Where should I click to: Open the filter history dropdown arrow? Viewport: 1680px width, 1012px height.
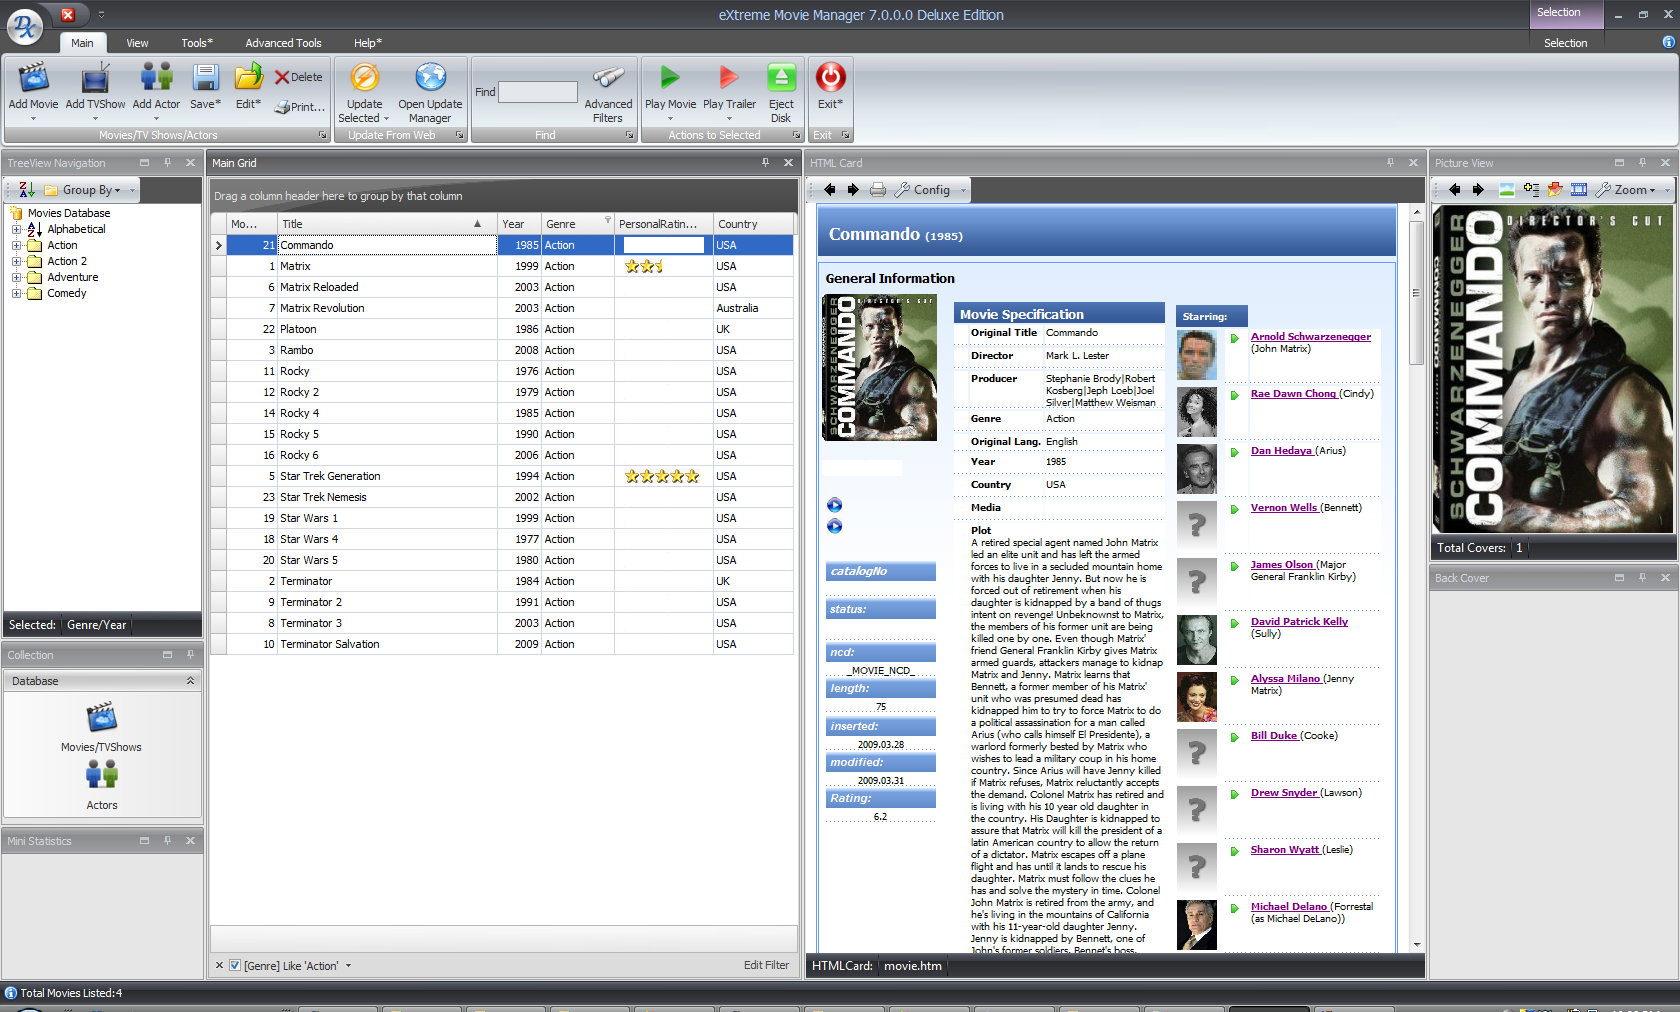pos(348,966)
